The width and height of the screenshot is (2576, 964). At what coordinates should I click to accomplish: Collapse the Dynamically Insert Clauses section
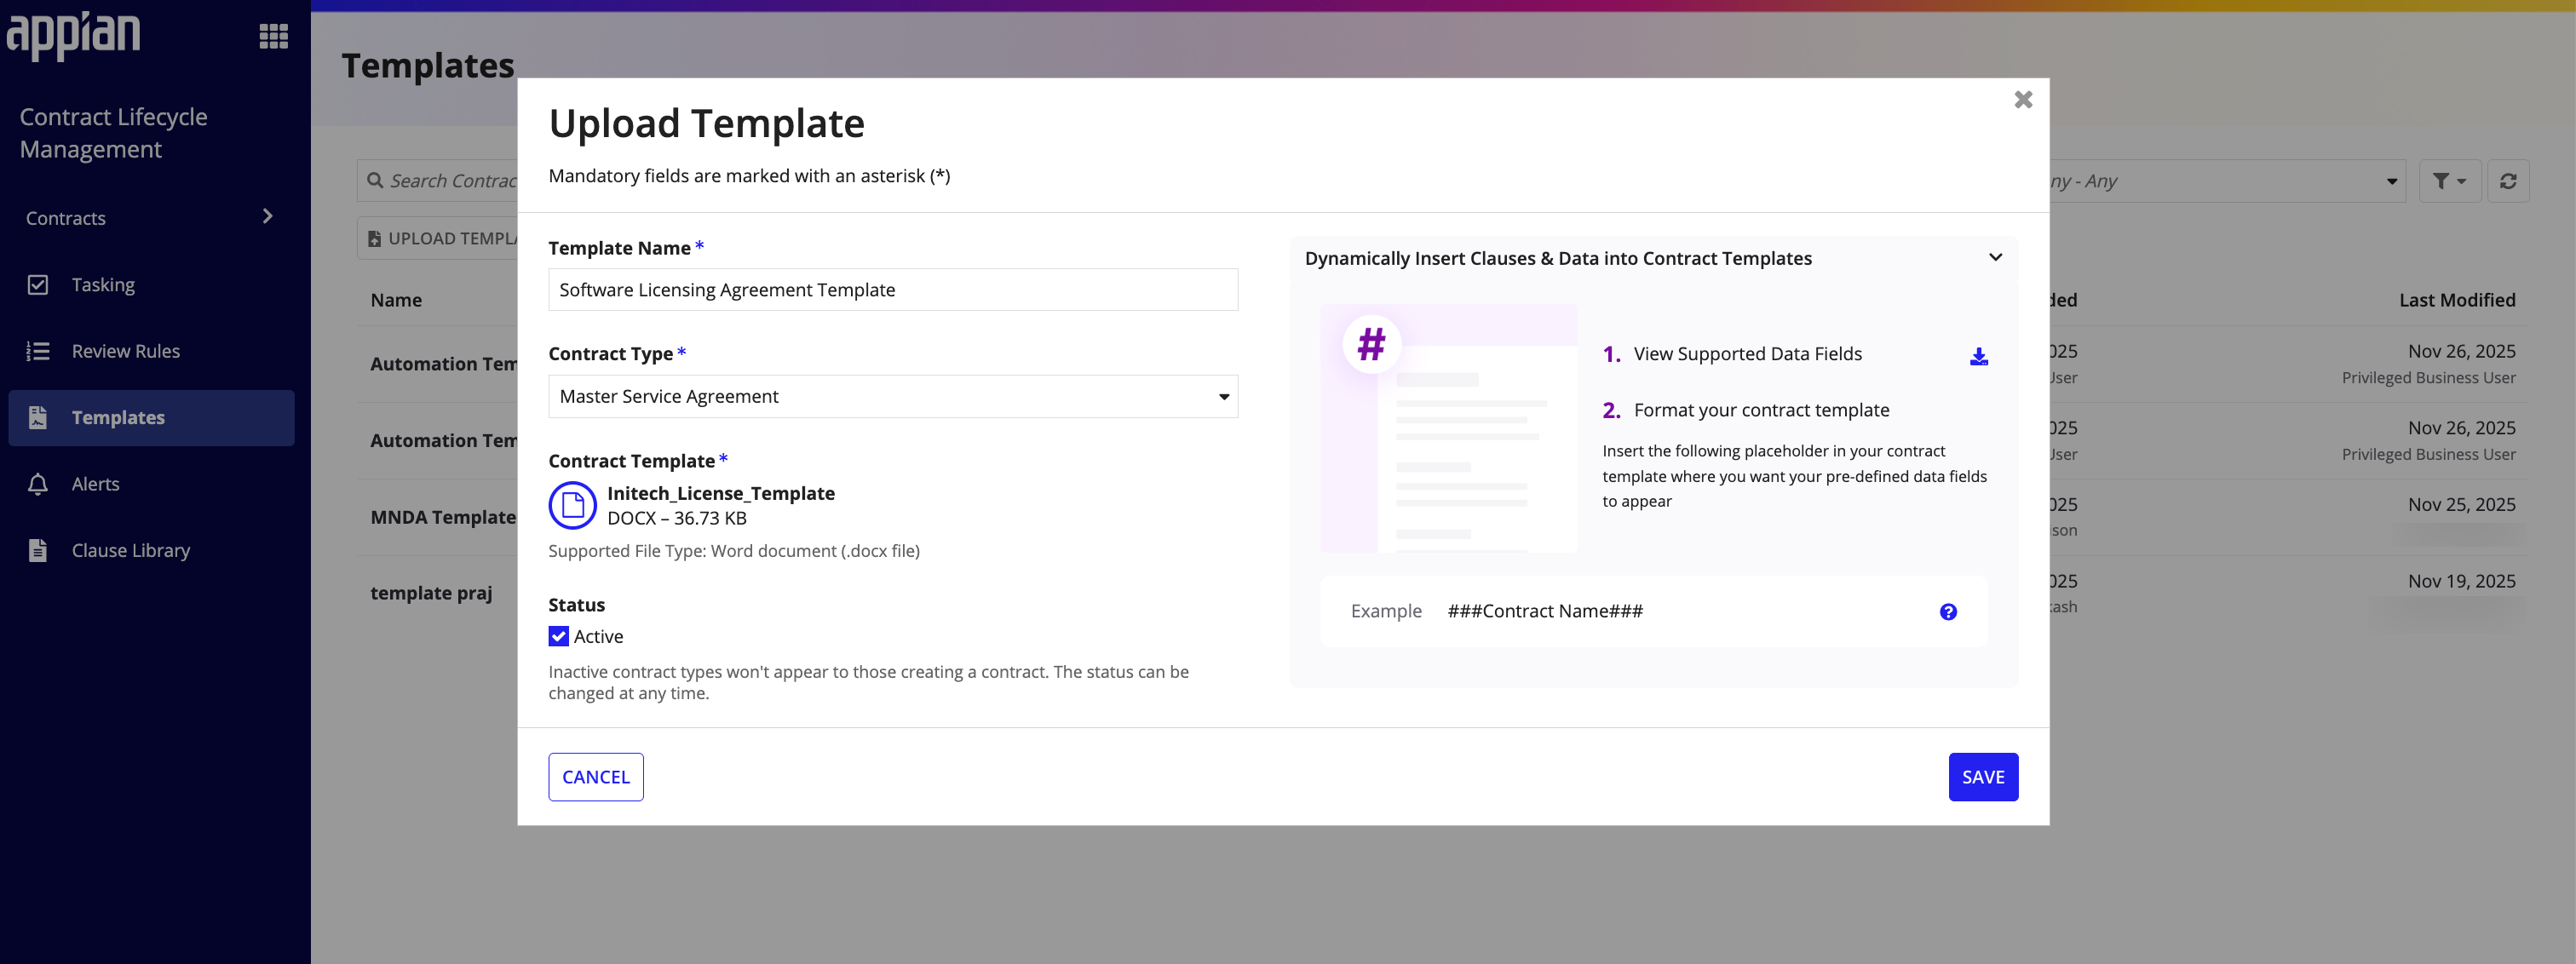pos(1994,258)
